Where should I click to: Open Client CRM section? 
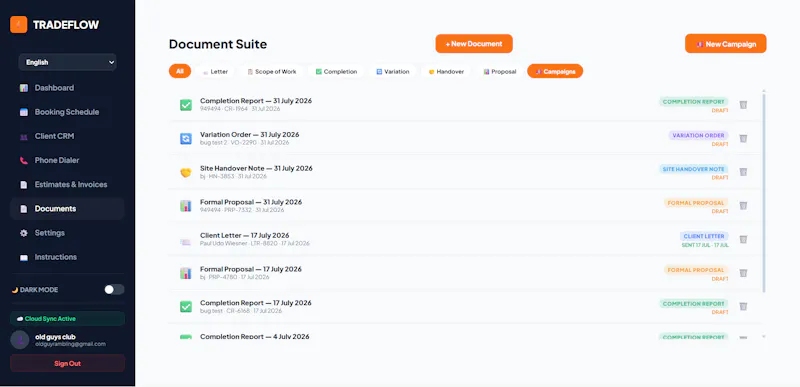[67, 136]
